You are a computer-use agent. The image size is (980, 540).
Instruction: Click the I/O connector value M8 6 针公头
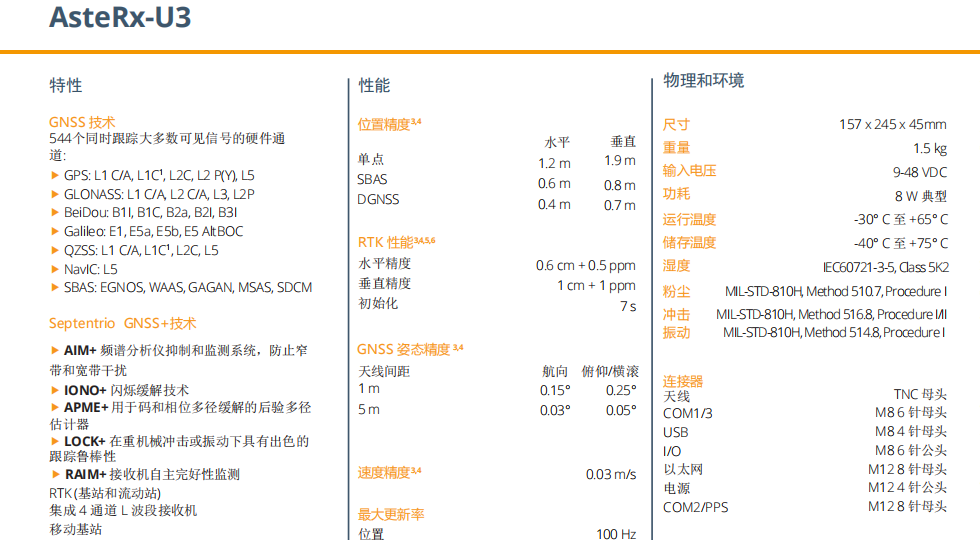[911, 450]
